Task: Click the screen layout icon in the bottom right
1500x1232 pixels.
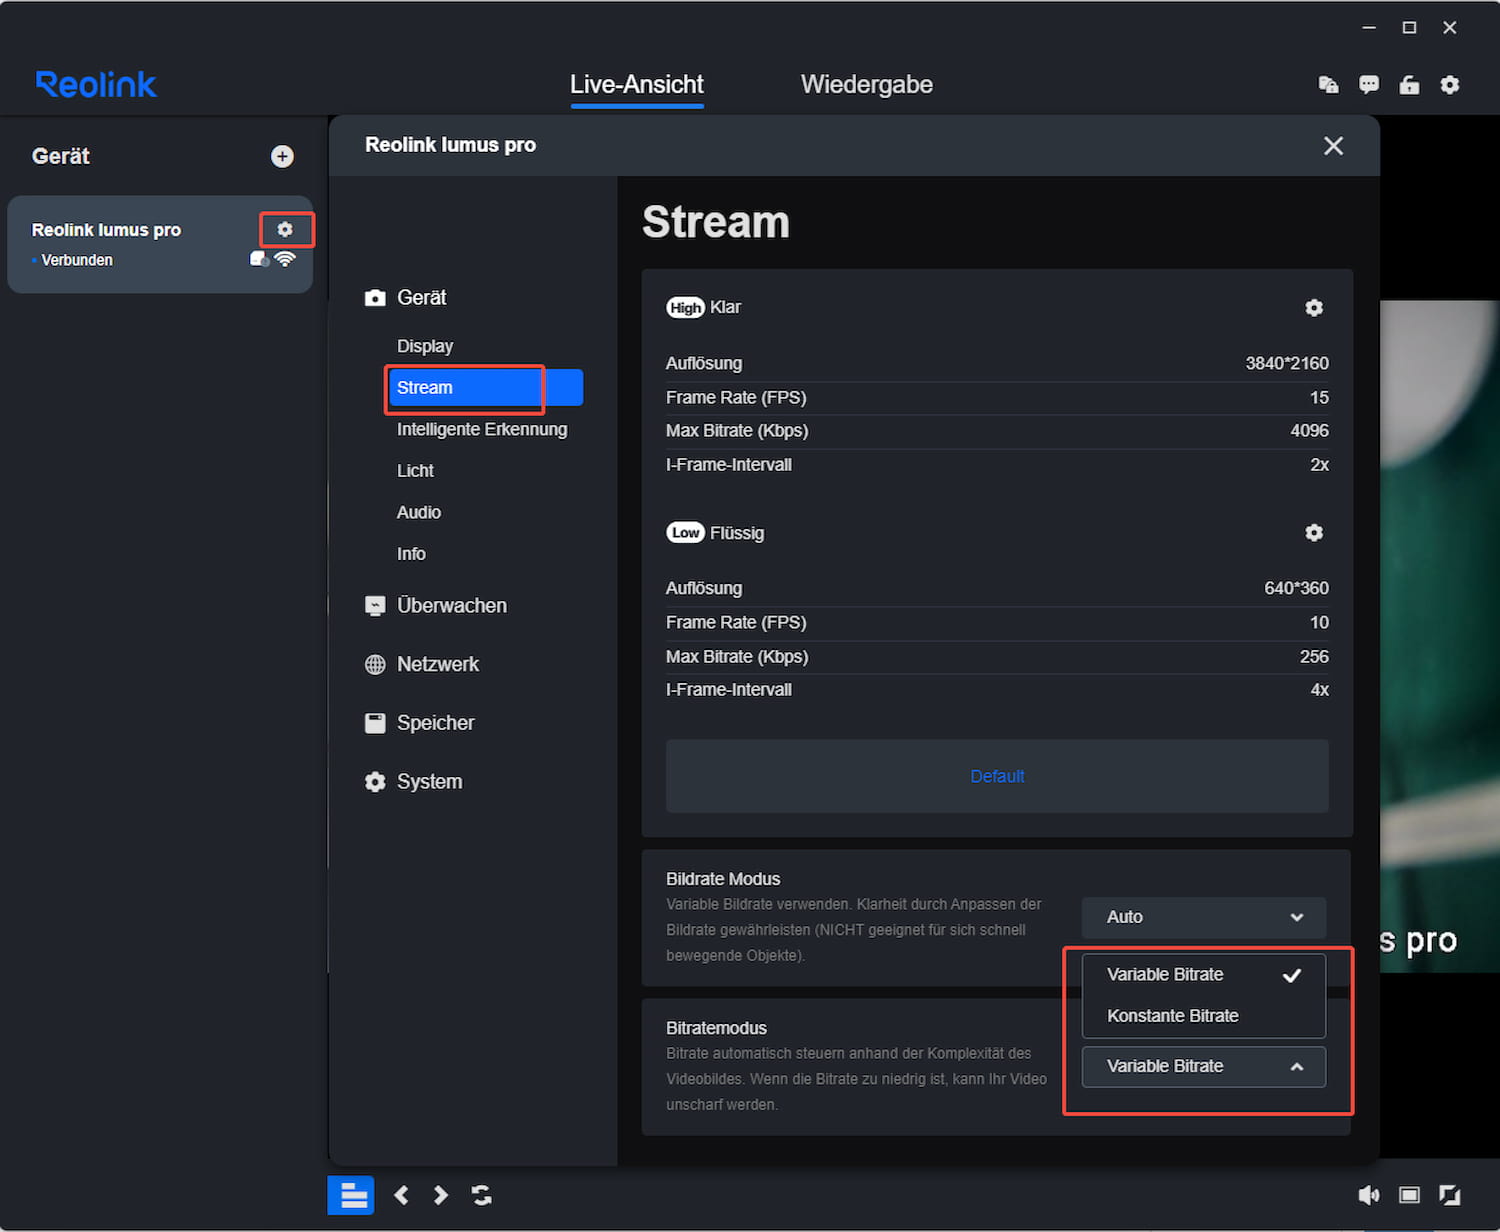Action: [x=1409, y=1195]
